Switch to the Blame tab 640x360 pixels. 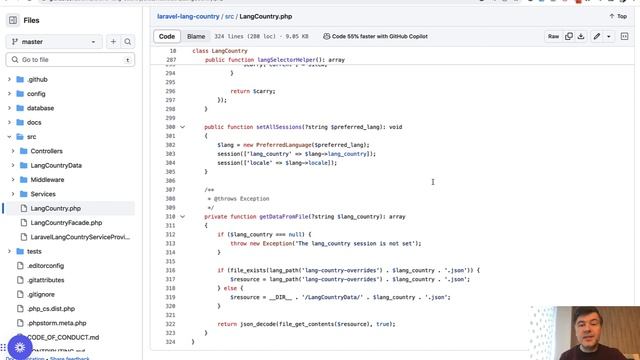point(196,36)
